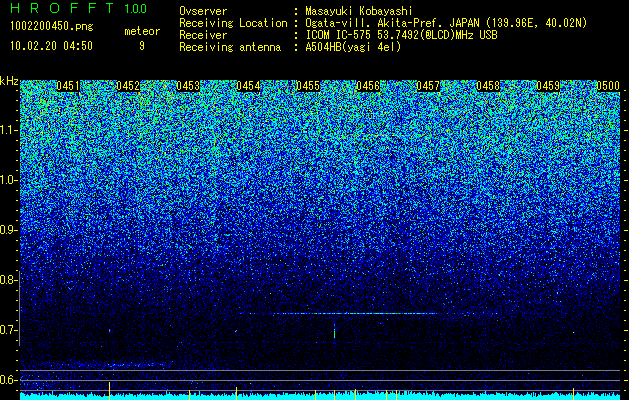629x400 pixels.
Task: Click the 0.8 kHz frequency axis label
Action: (x=9, y=280)
